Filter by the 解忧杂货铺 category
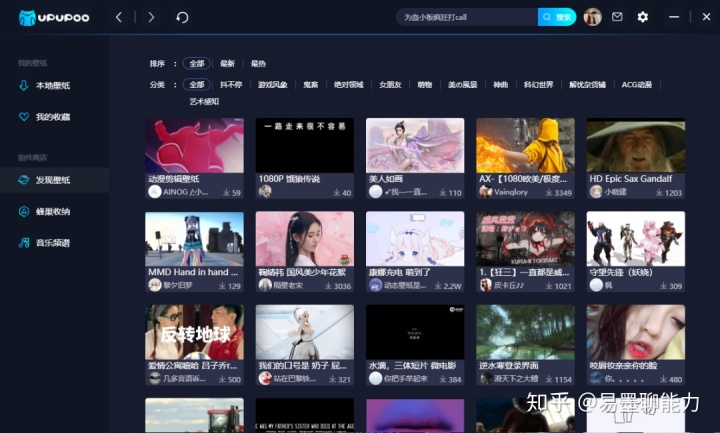Screen dimensions: 720x433 click(587, 84)
